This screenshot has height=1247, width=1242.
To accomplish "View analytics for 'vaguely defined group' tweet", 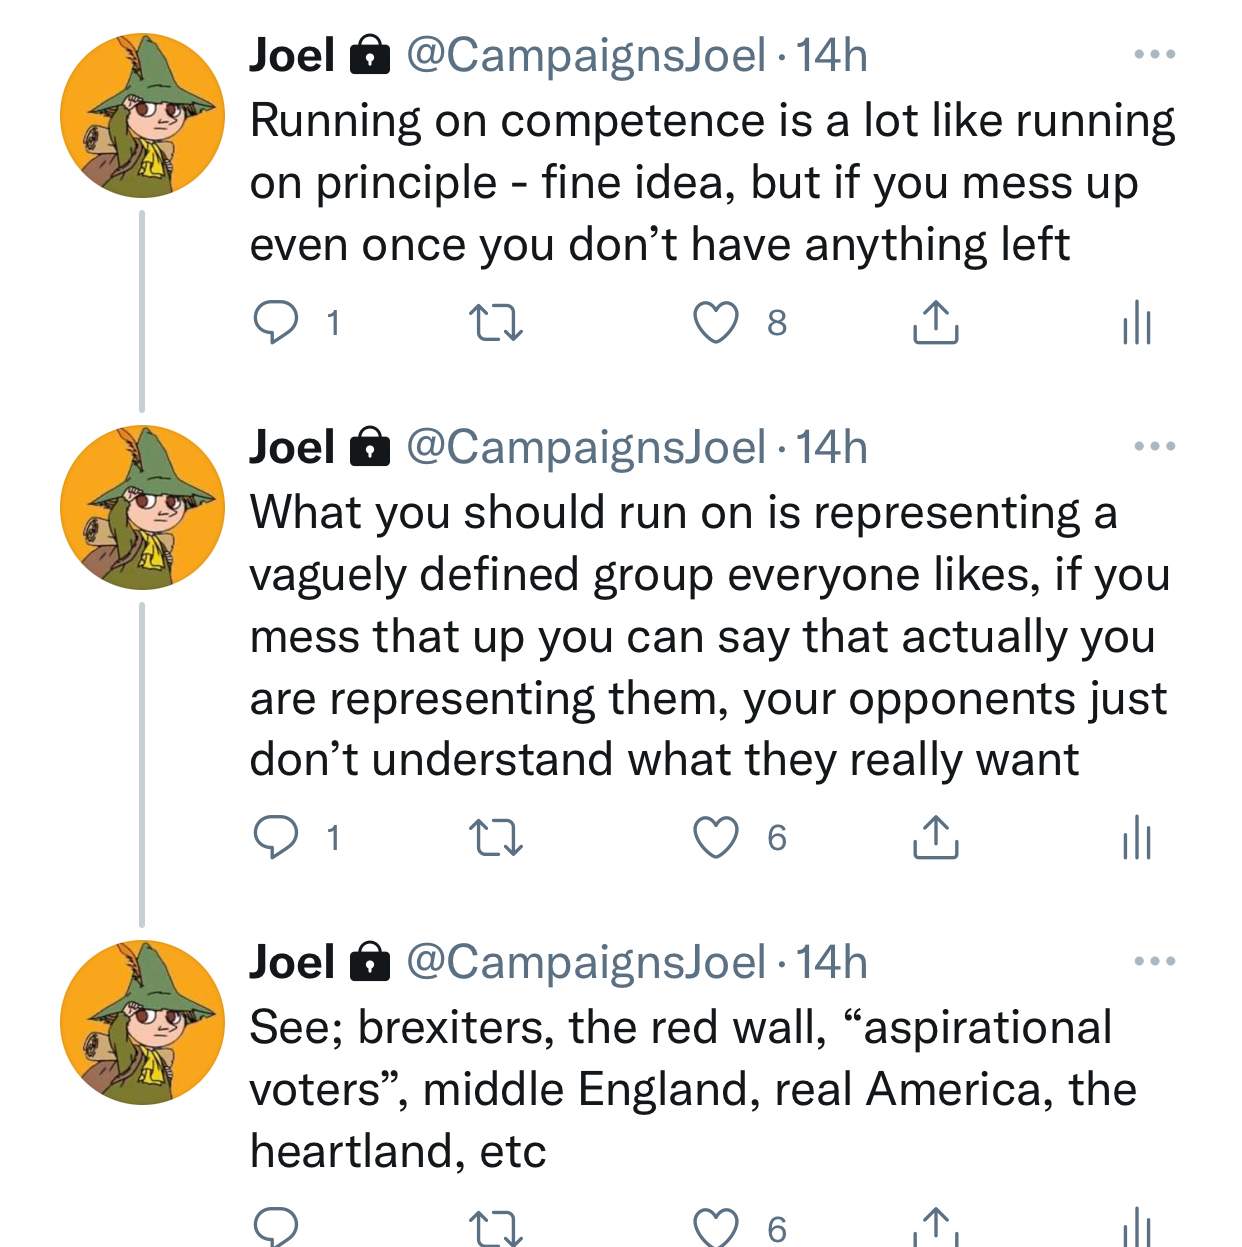I will 1137,838.
